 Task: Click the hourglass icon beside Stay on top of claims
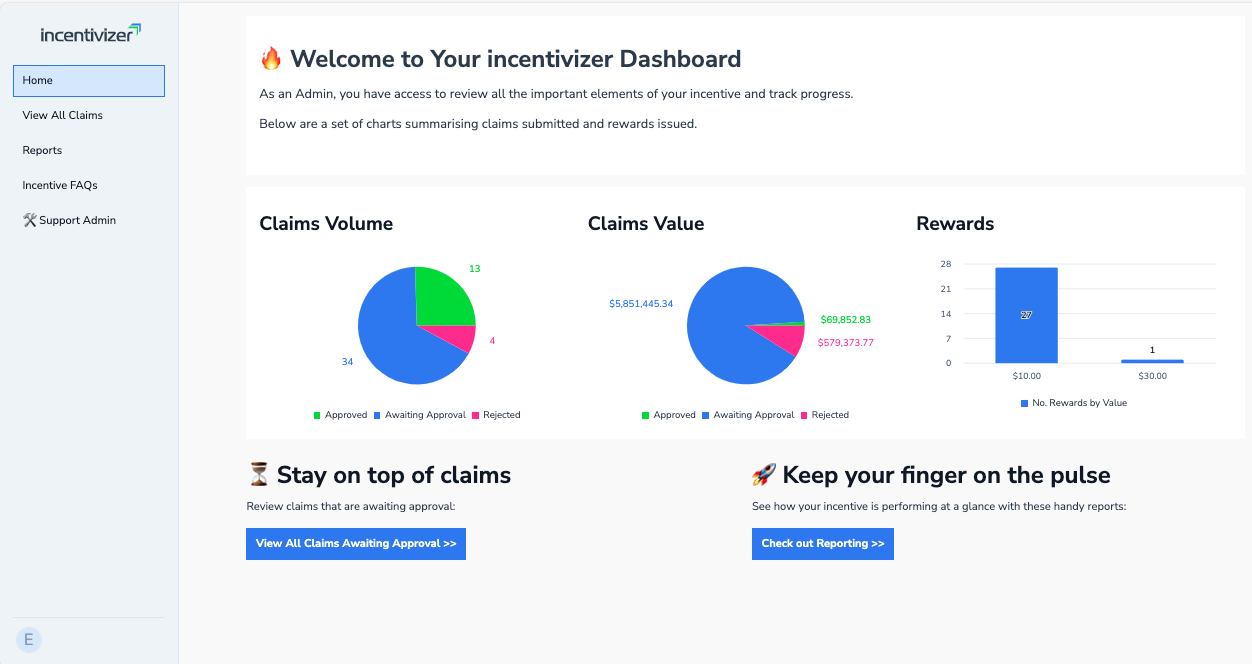tap(258, 475)
